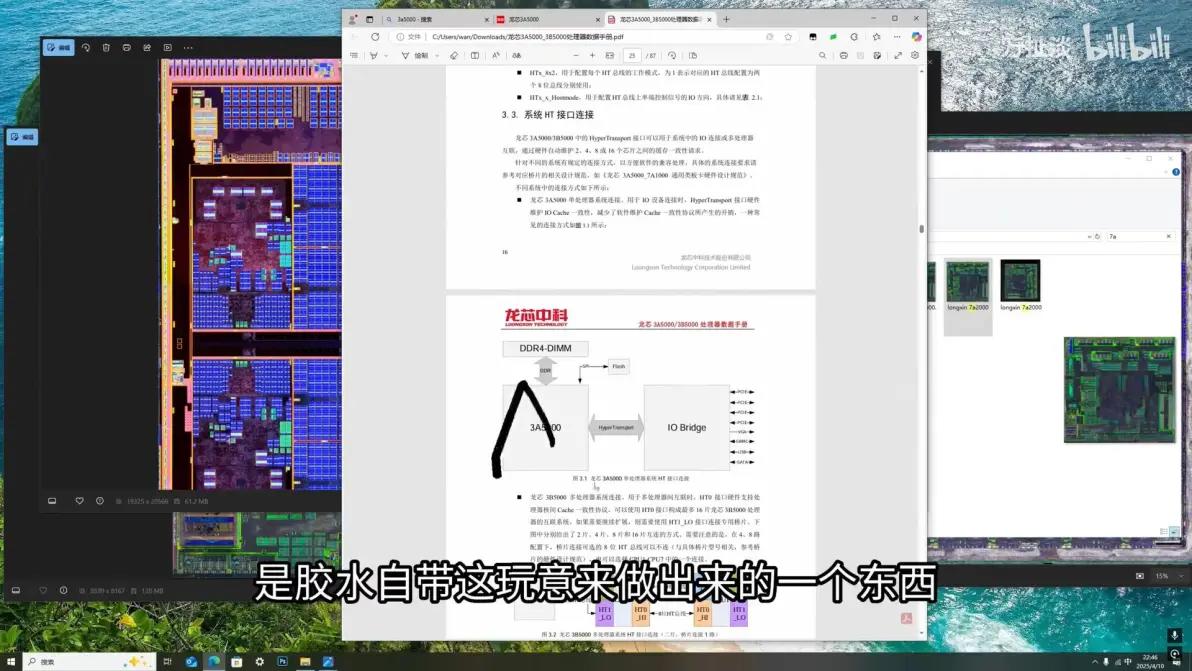The height and width of the screenshot is (671, 1192).
Task: Toggle the PDF table of contents panel
Action: coord(353,55)
